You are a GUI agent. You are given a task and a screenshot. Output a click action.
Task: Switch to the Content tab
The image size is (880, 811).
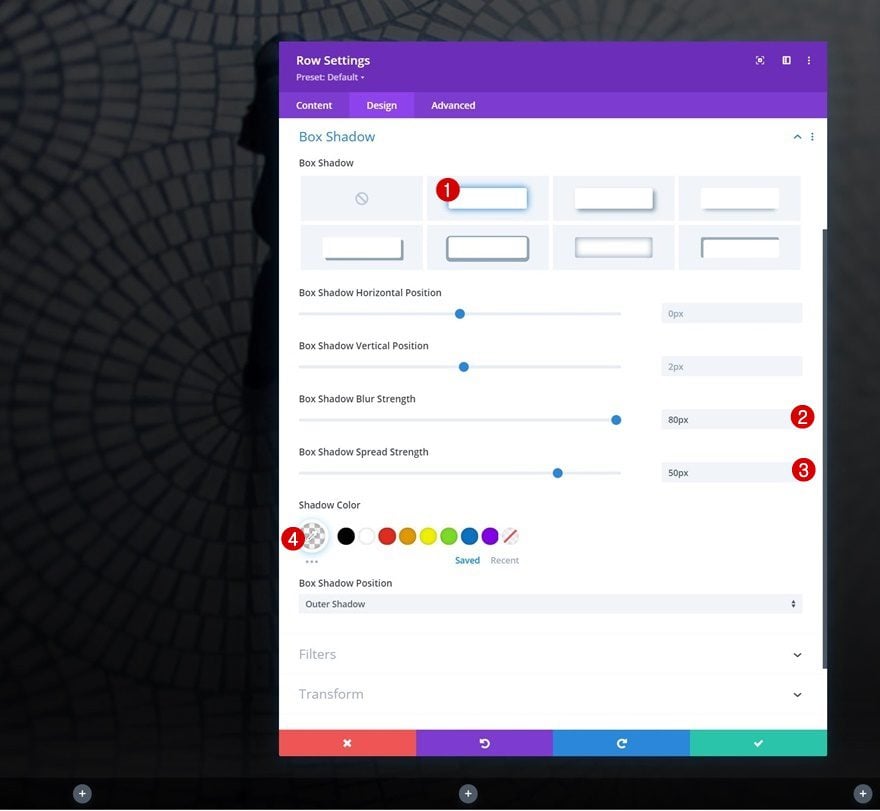click(x=314, y=106)
